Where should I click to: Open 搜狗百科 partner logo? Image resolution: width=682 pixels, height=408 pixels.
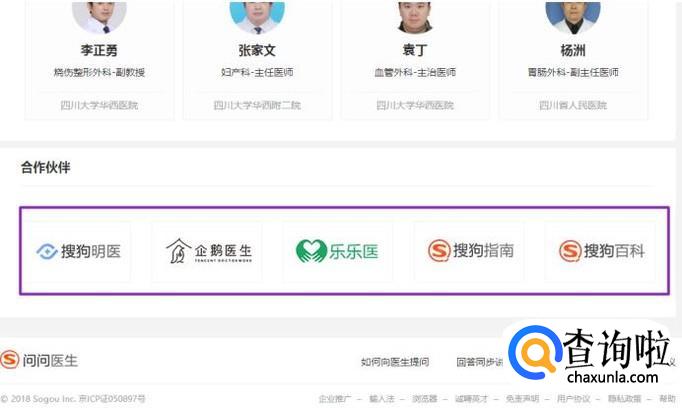coord(600,251)
